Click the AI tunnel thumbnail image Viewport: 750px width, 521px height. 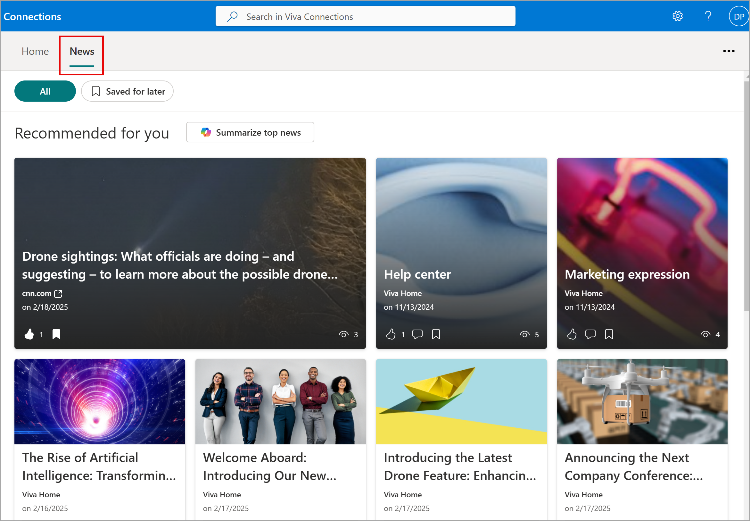click(x=99, y=401)
